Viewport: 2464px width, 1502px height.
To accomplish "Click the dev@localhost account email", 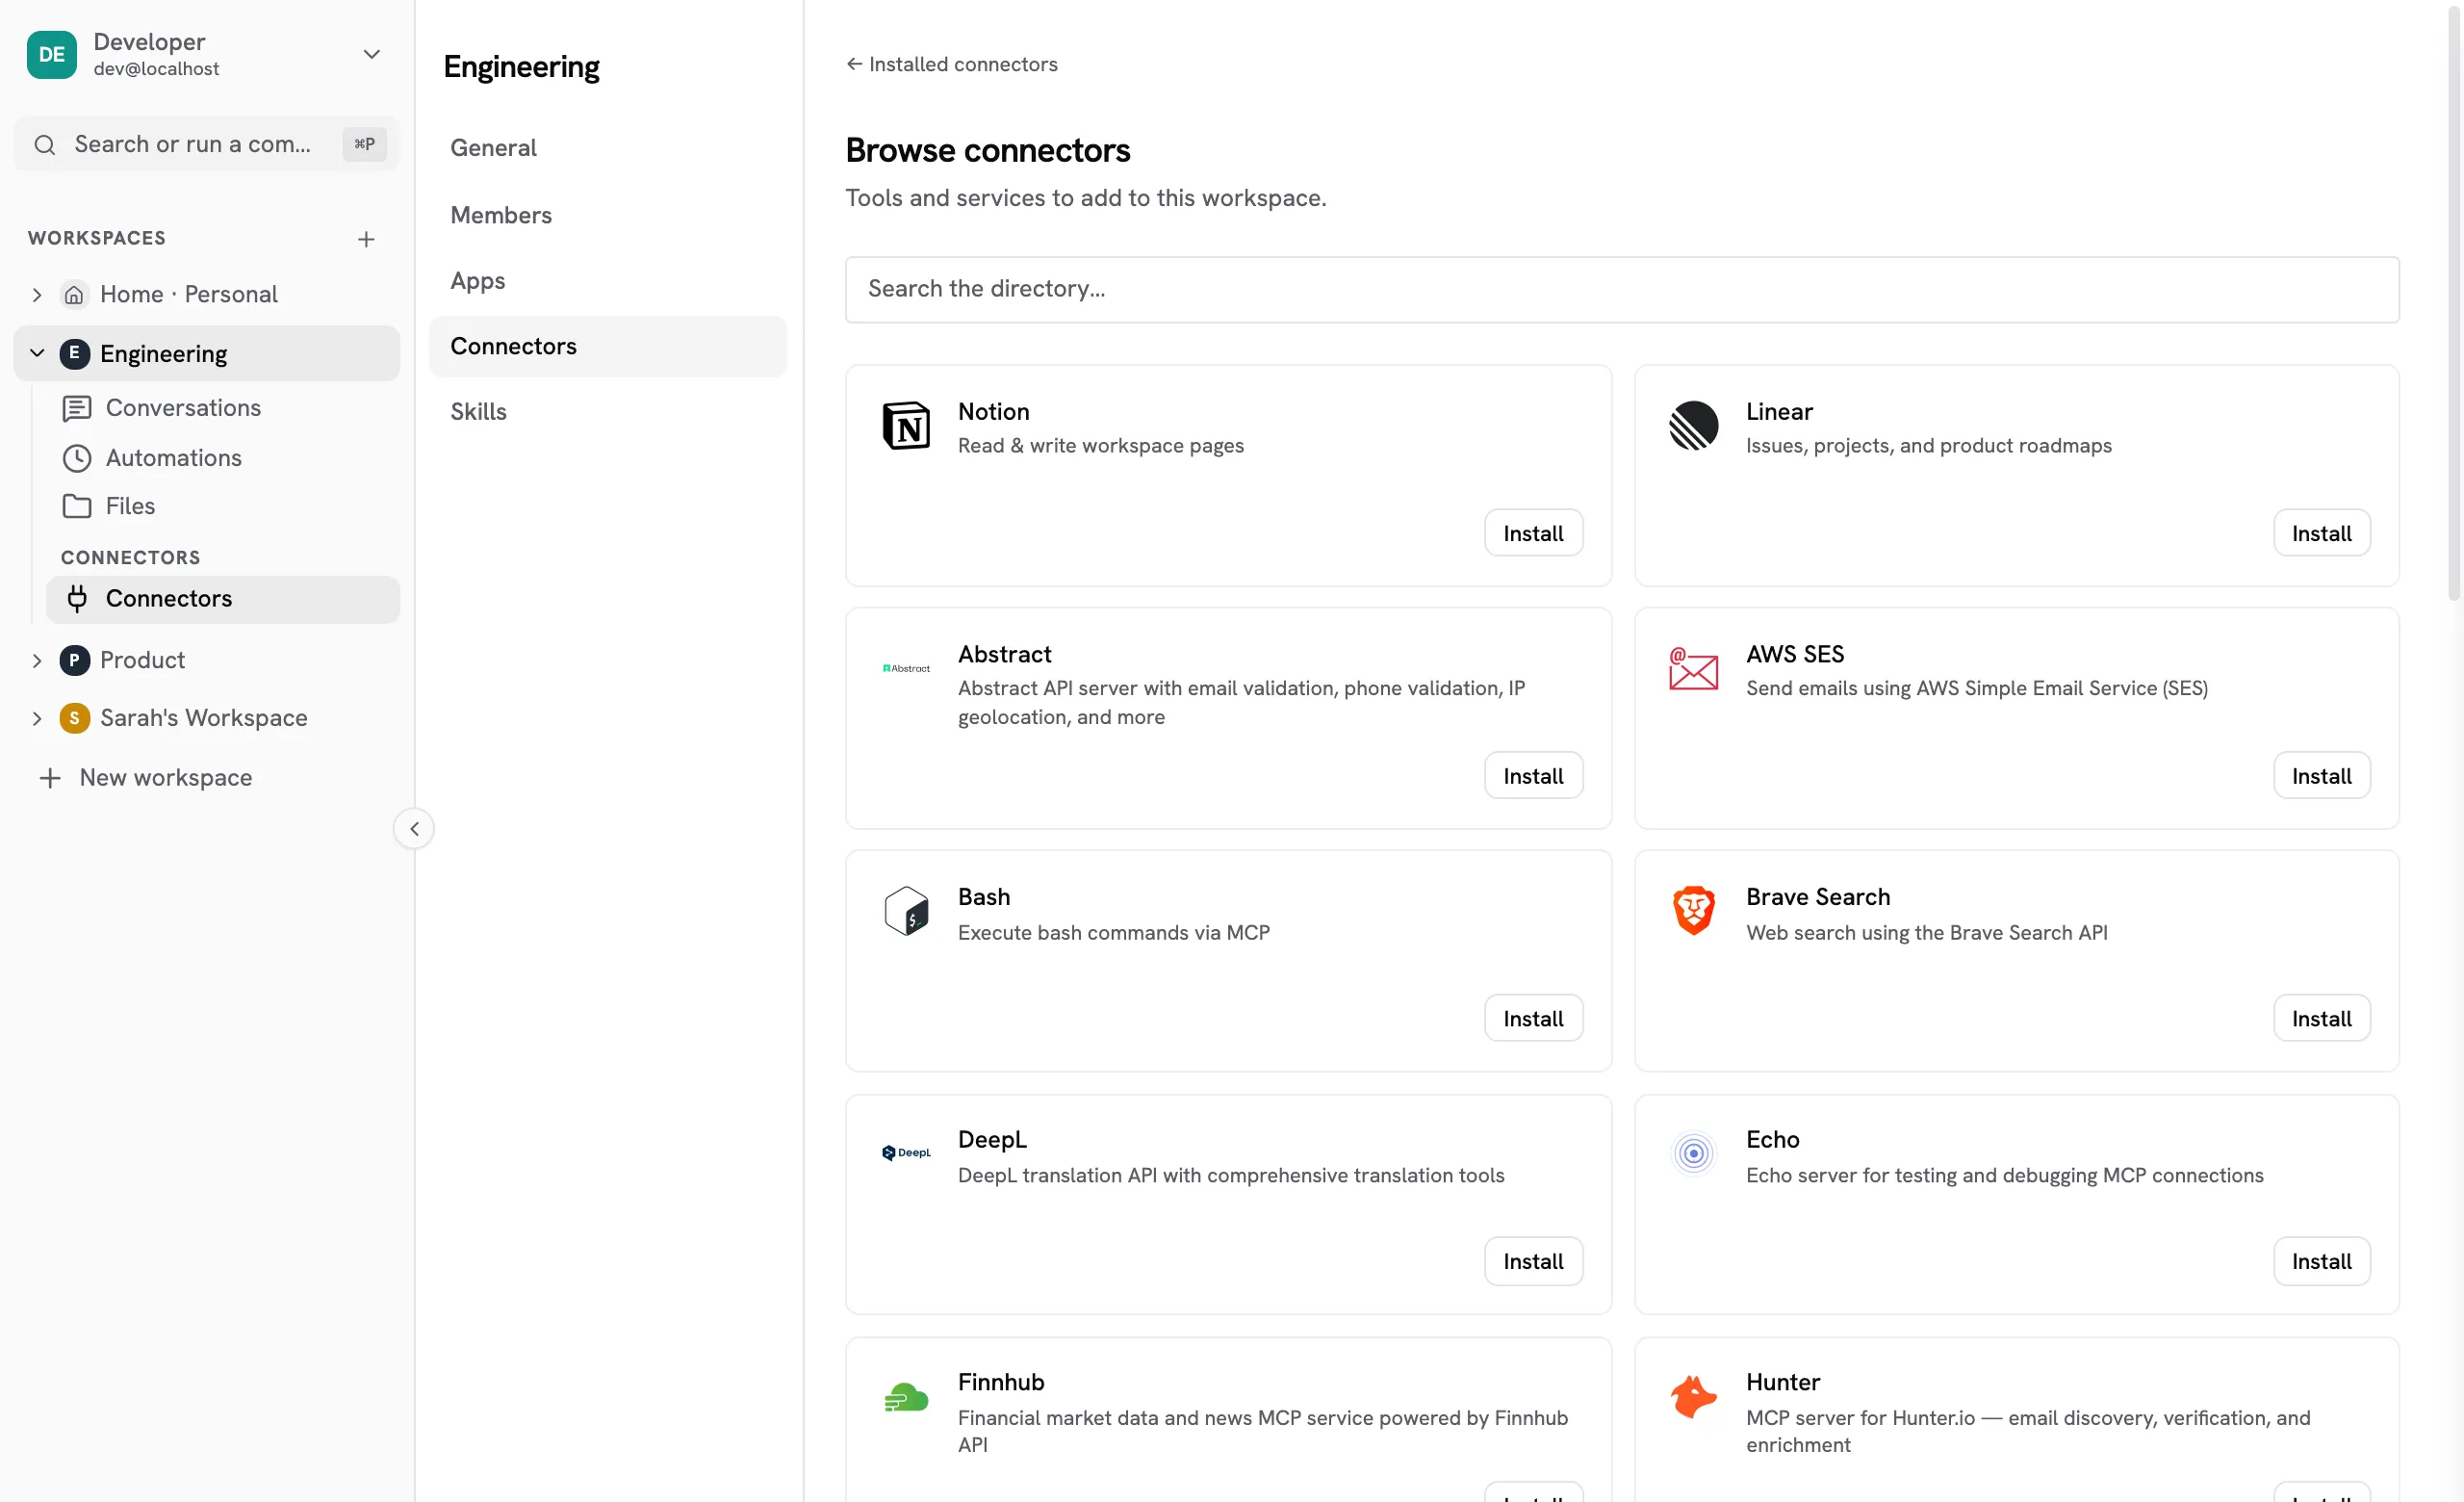I will pos(156,69).
